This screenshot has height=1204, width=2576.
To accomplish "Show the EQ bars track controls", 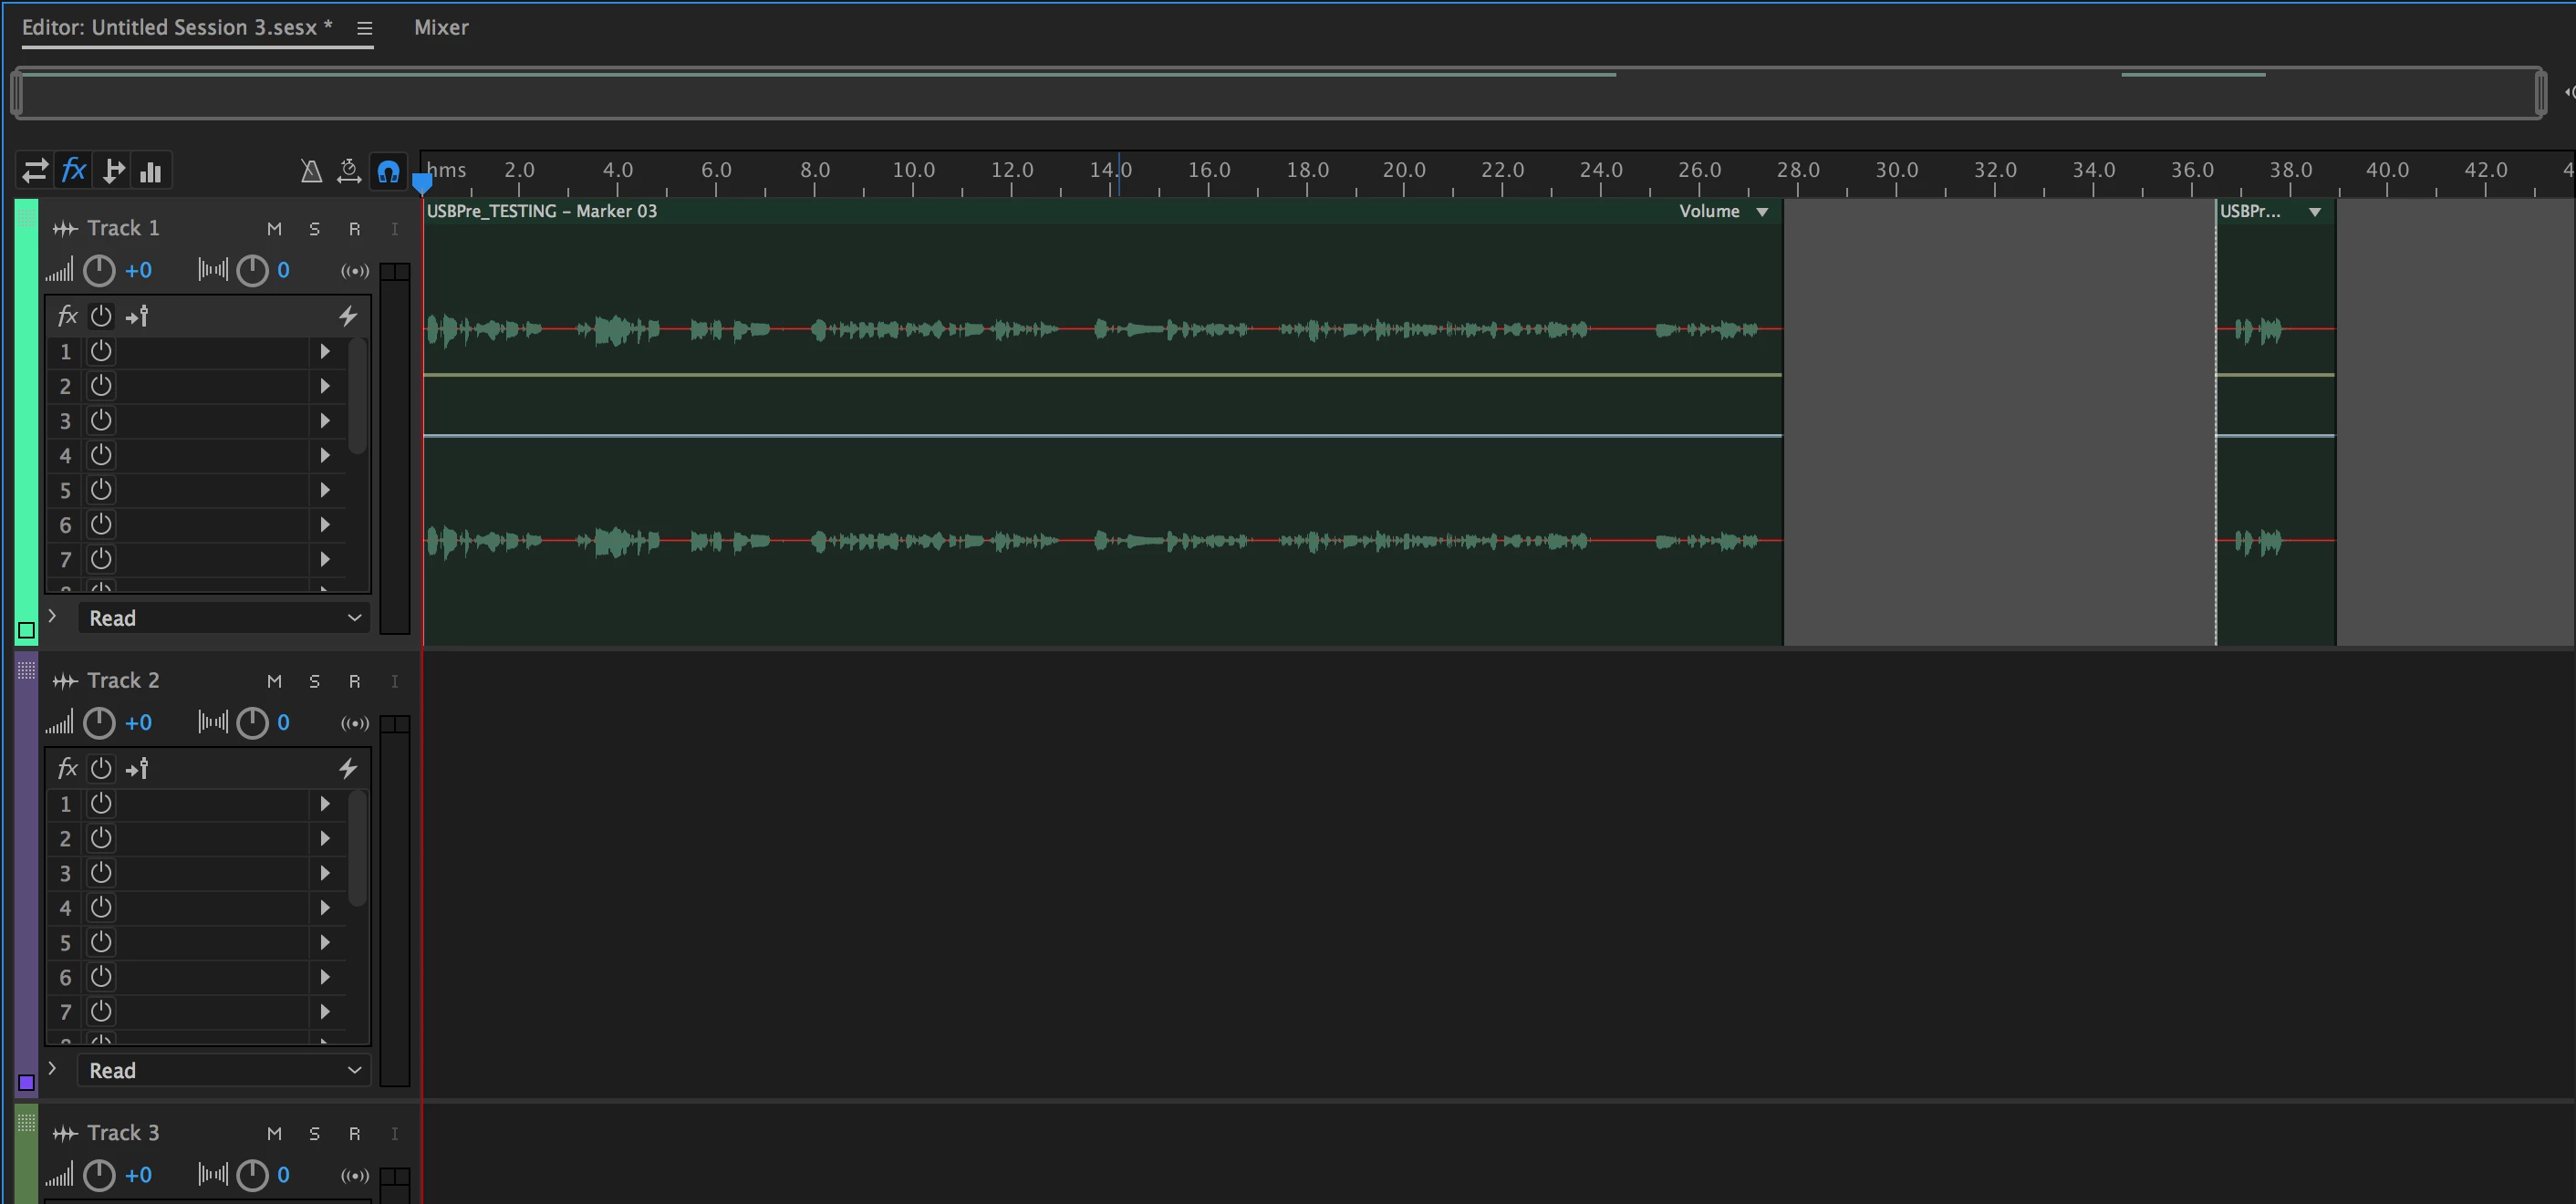I will [151, 171].
